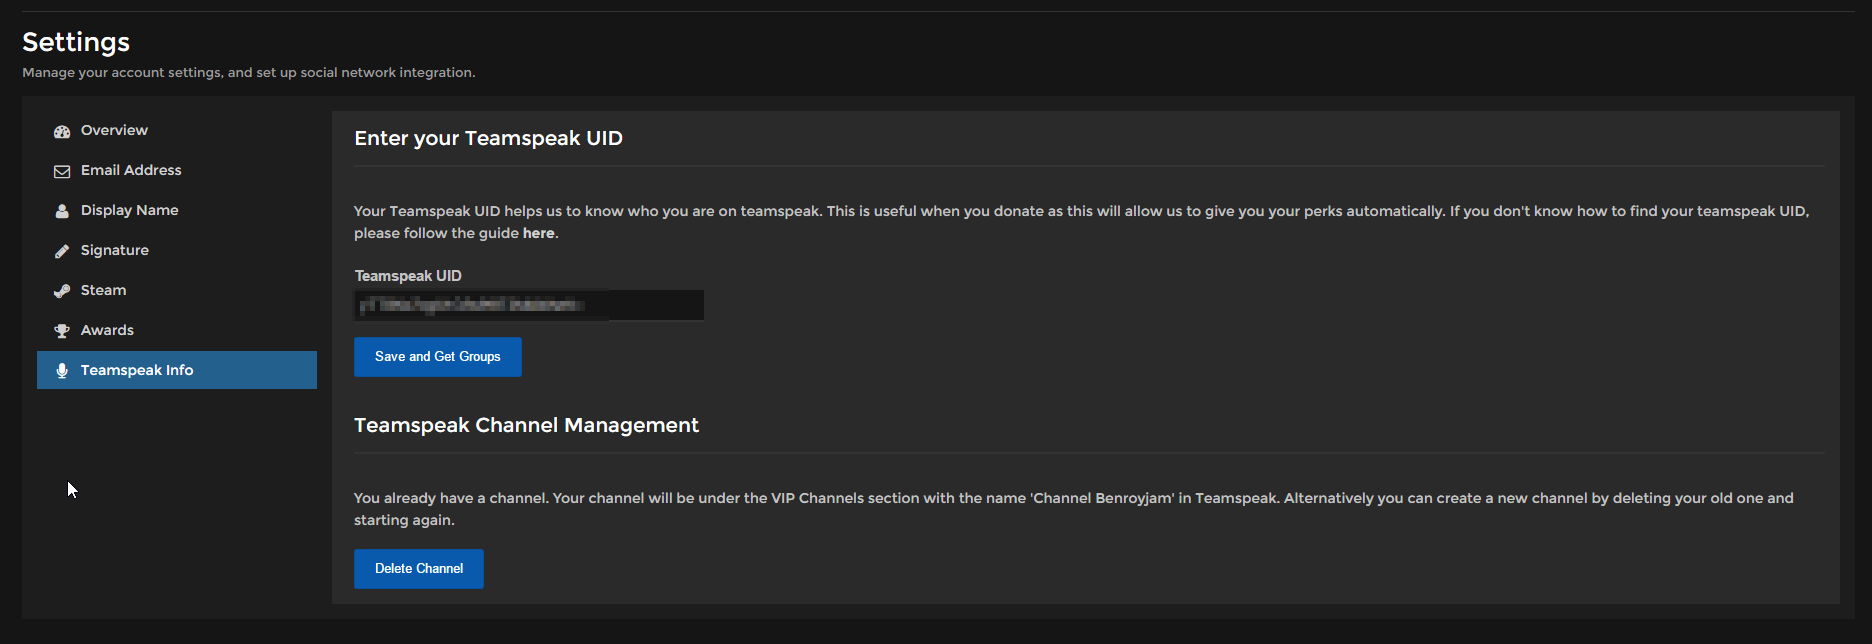Image resolution: width=1872 pixels, height=644 pixels.
Task: Go to Email Address settings
Action: click(x=131, y=170)
